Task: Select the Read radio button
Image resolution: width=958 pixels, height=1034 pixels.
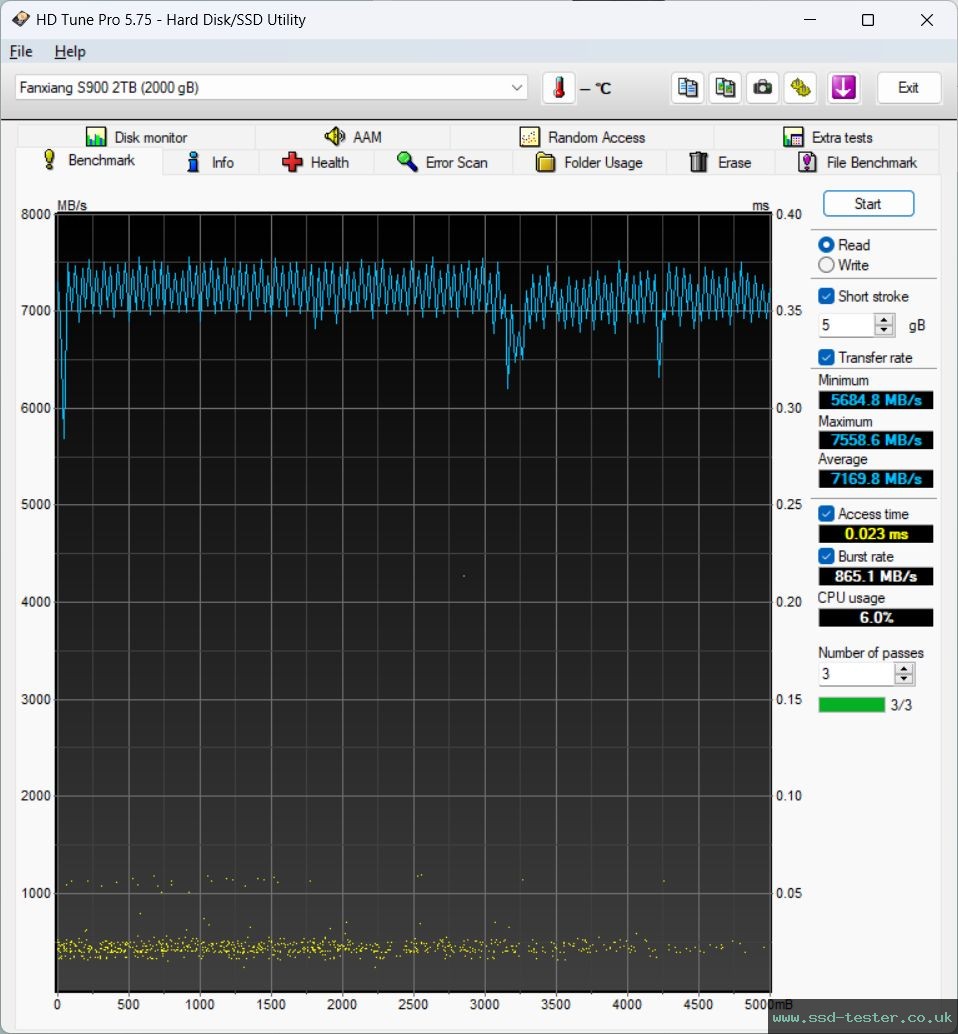Action: [x=826, y=245]
